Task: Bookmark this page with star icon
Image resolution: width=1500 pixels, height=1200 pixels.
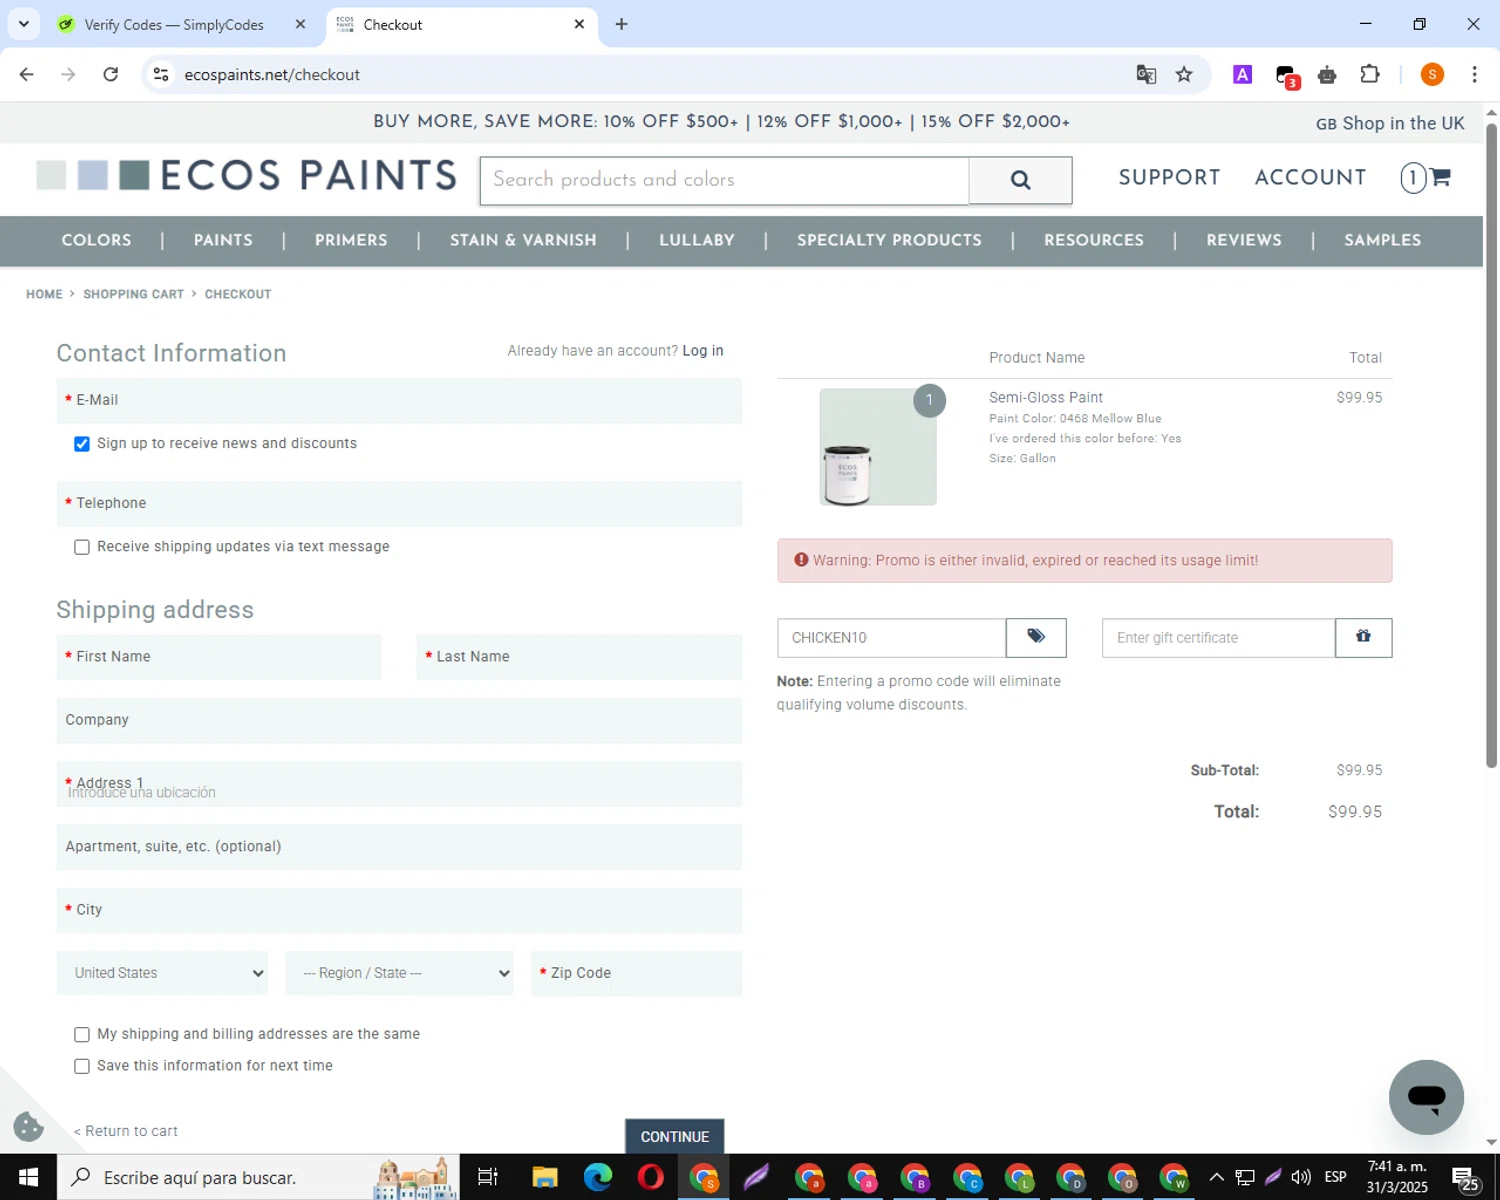Action: coord(1184,75)
